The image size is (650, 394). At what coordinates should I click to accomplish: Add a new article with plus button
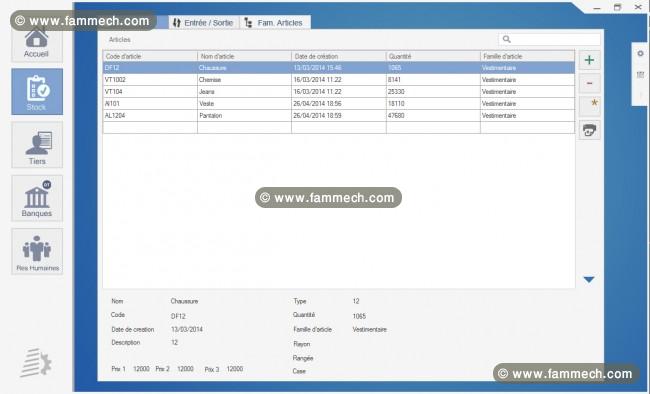coord(589,60)
